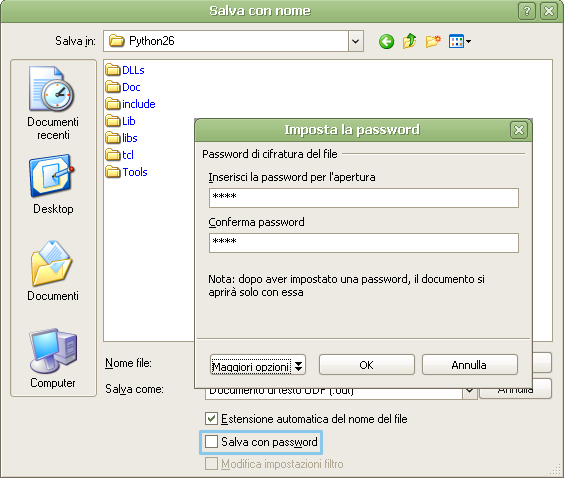Select the Tools folder
The image size is (564, 478).
(126, 172)
